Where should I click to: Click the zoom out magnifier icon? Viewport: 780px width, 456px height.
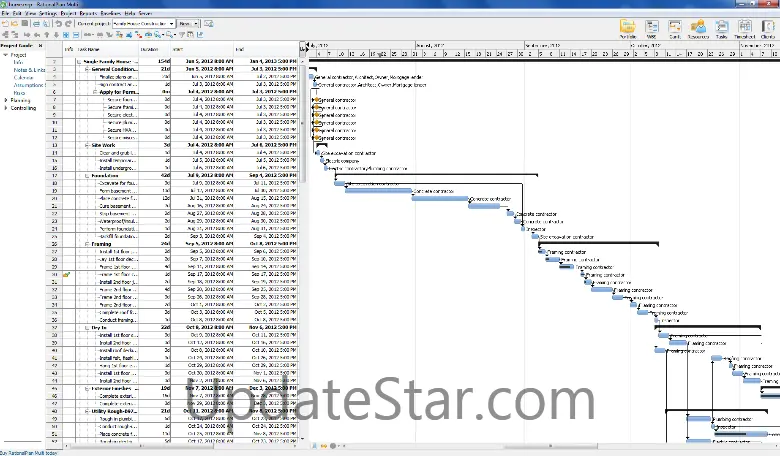pos(169,35)
